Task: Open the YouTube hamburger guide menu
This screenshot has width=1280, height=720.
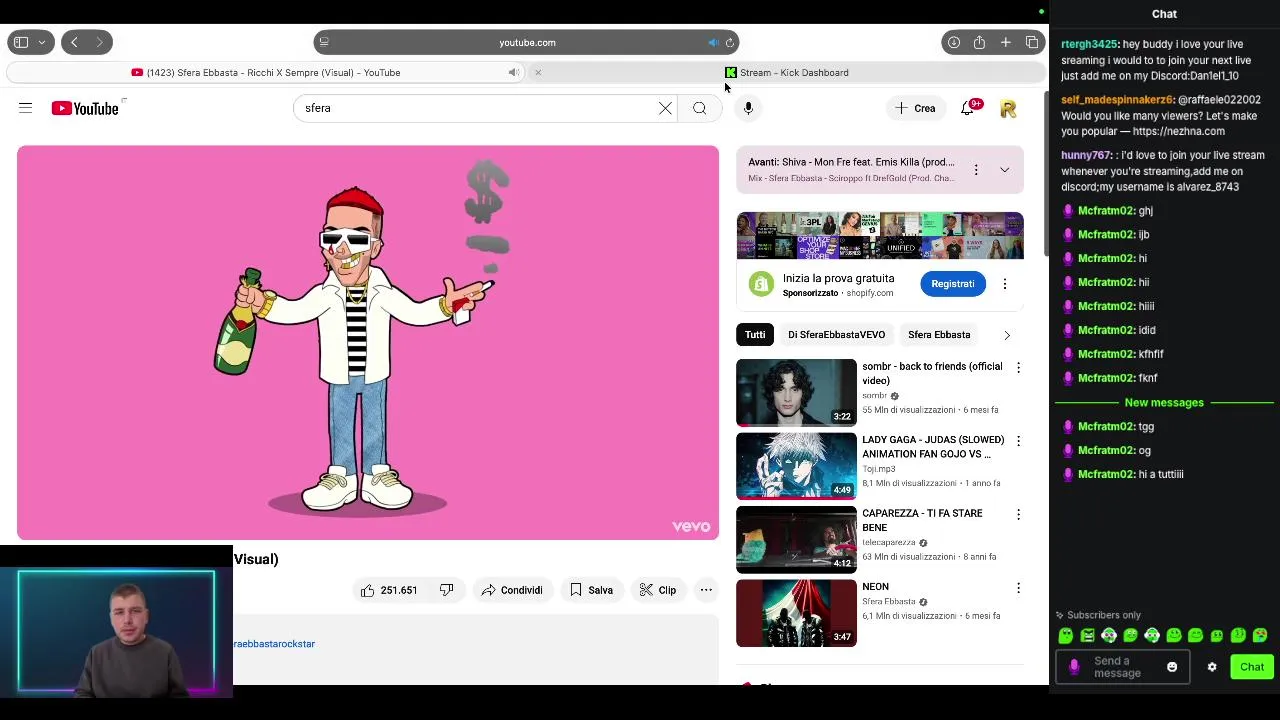Action: pos(25,108)
